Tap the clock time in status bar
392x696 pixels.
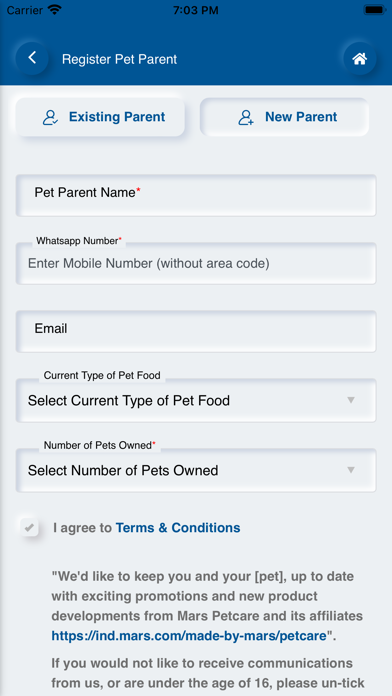click(196, 10)
